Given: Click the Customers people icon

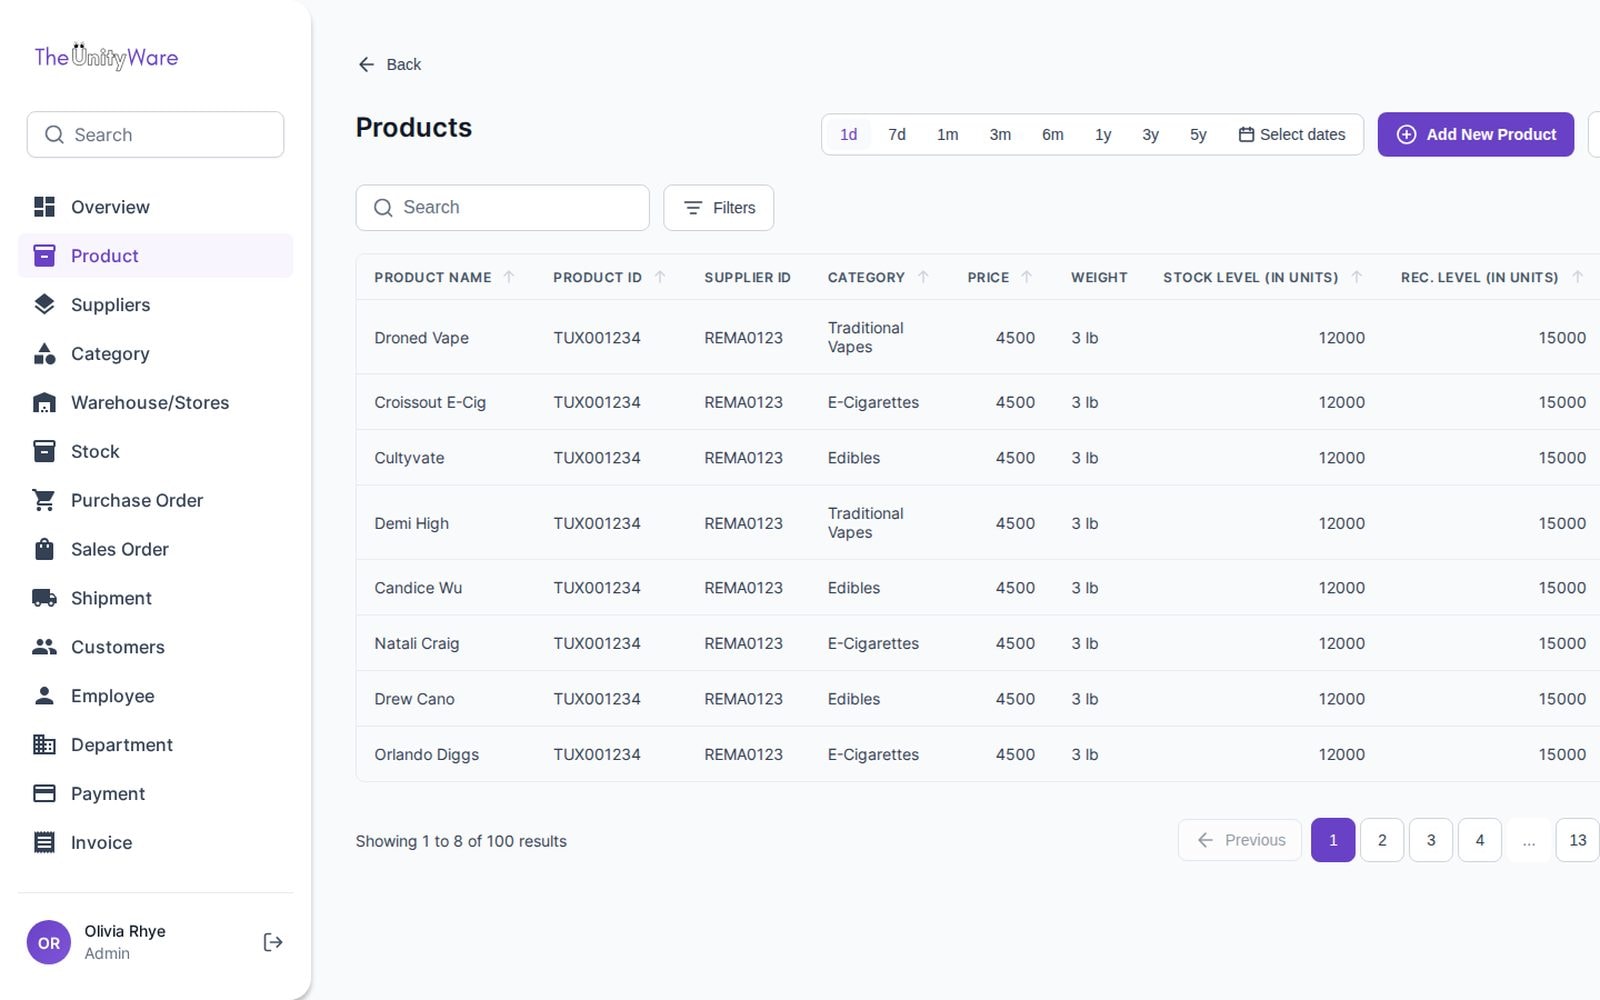Looking at the screenshot, I should 44,647.
